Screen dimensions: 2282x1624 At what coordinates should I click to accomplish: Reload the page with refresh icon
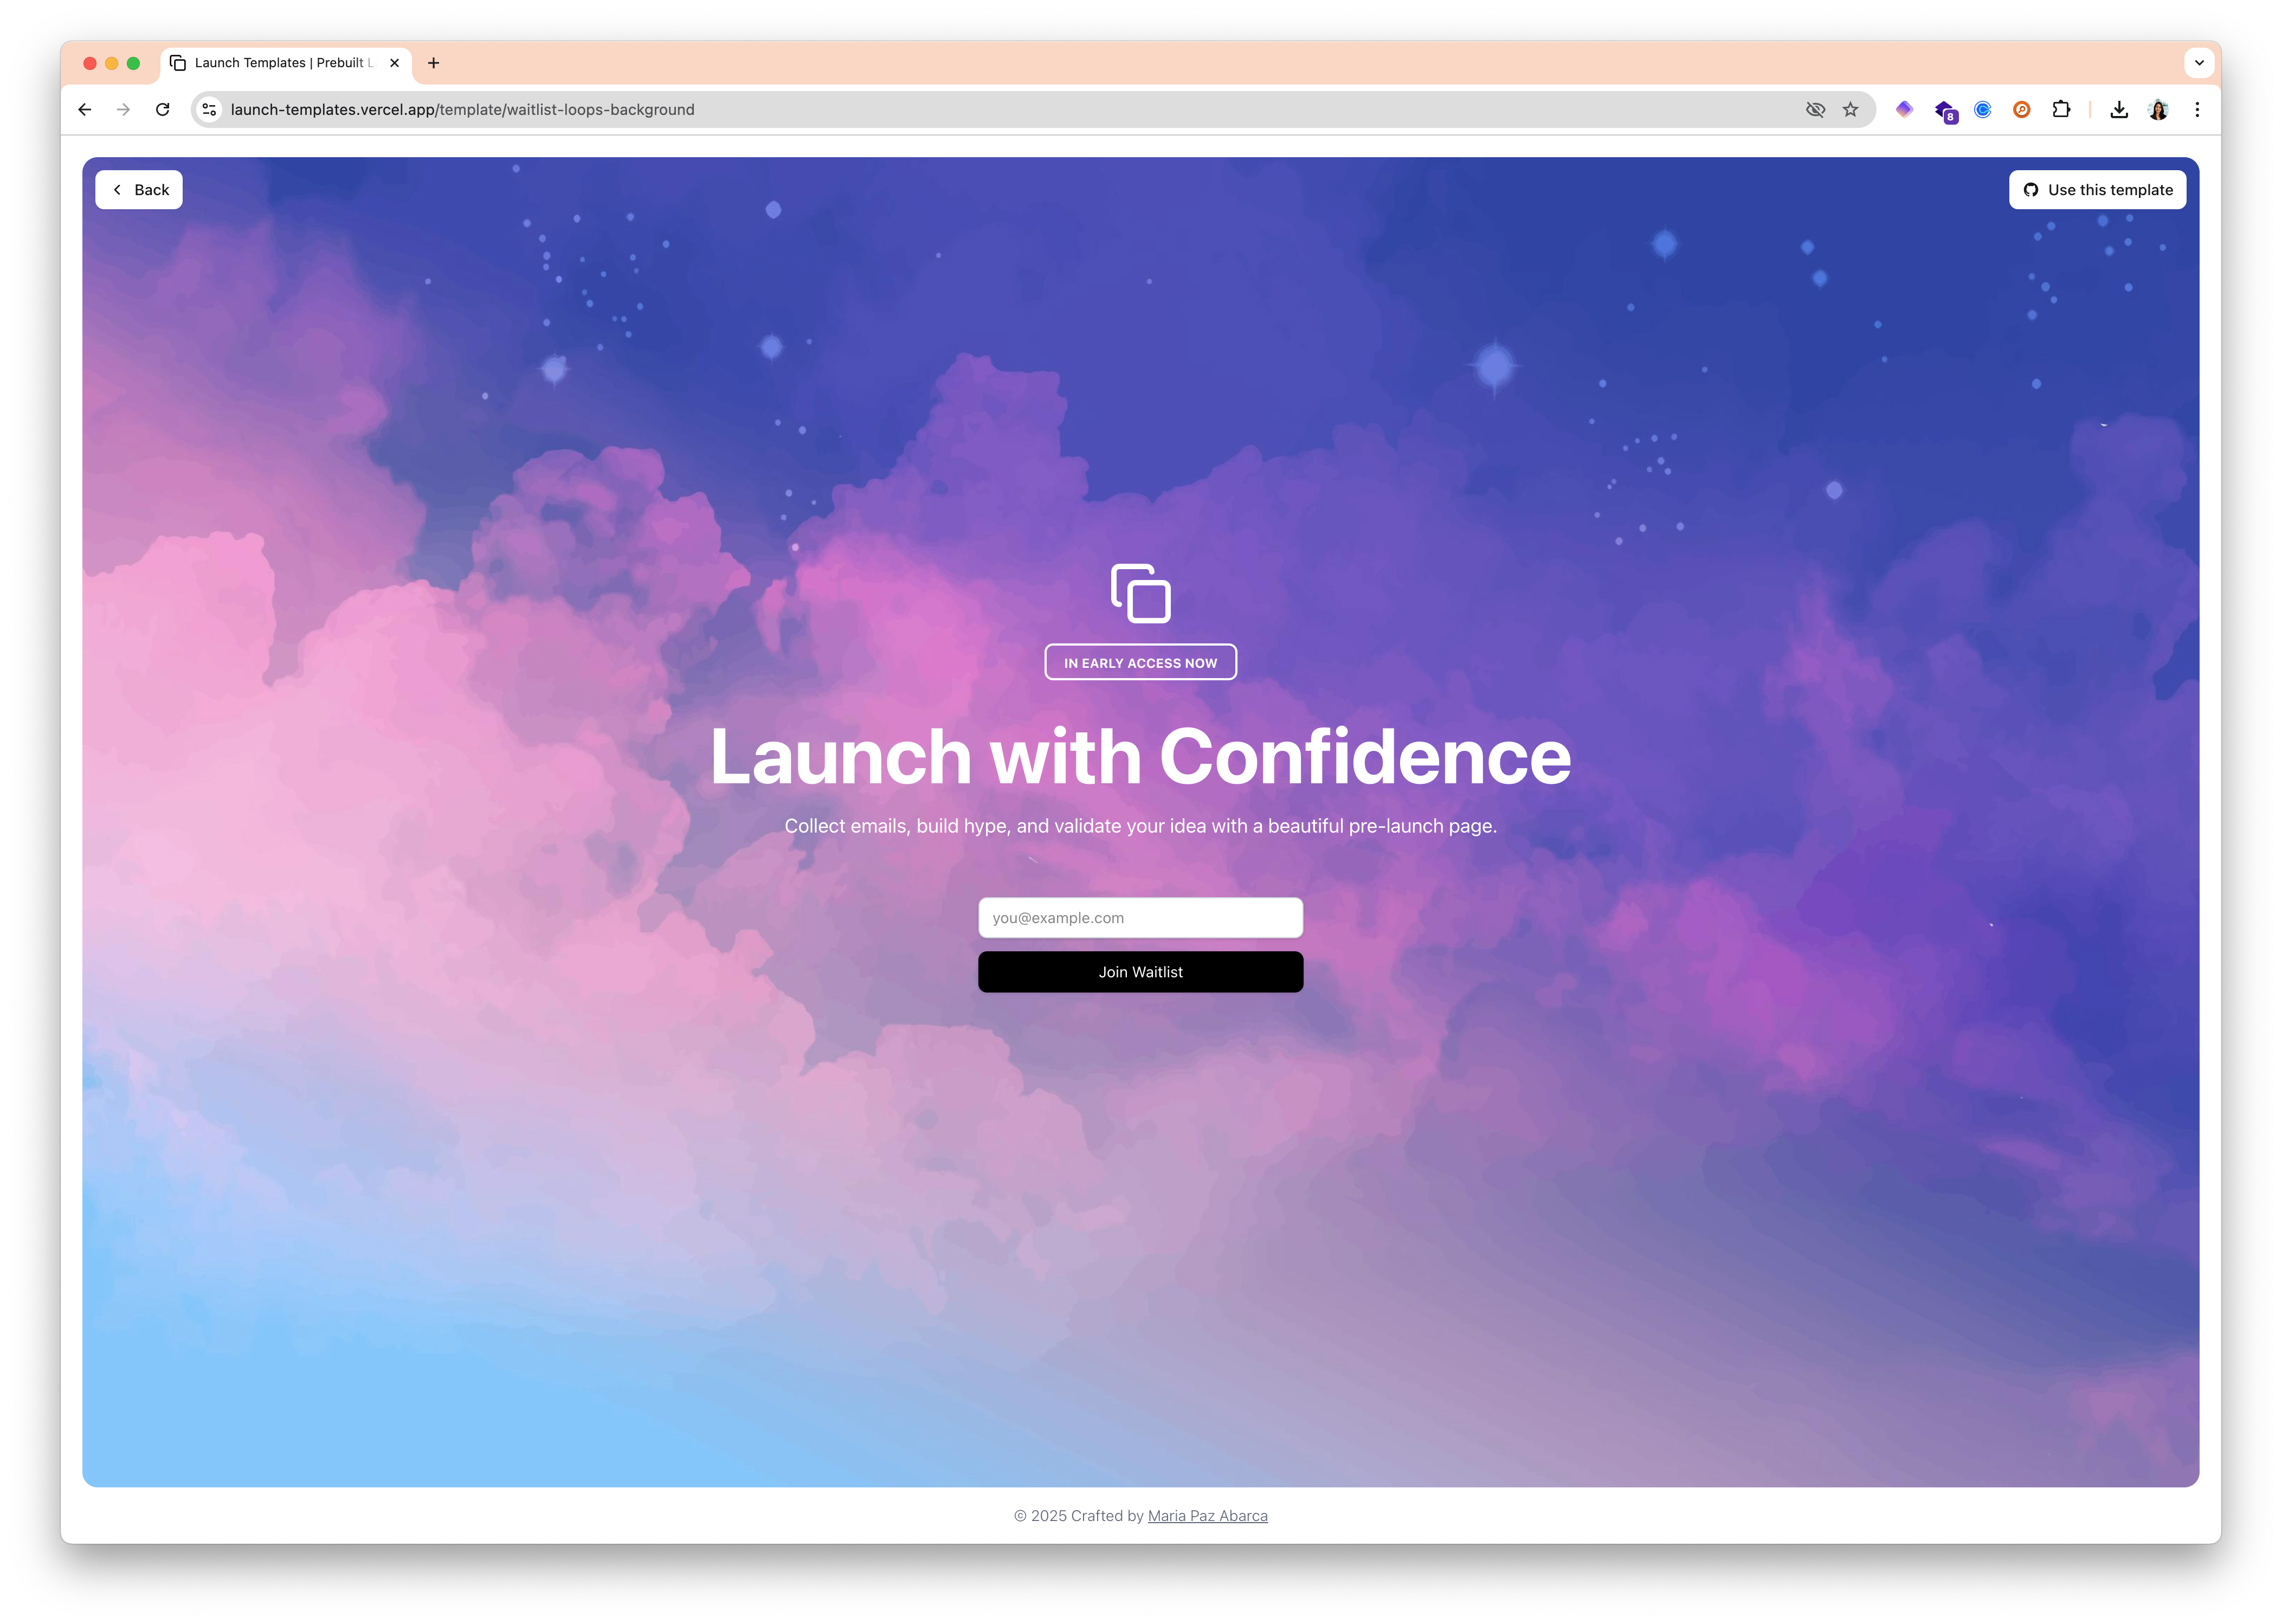pos(163,110)
